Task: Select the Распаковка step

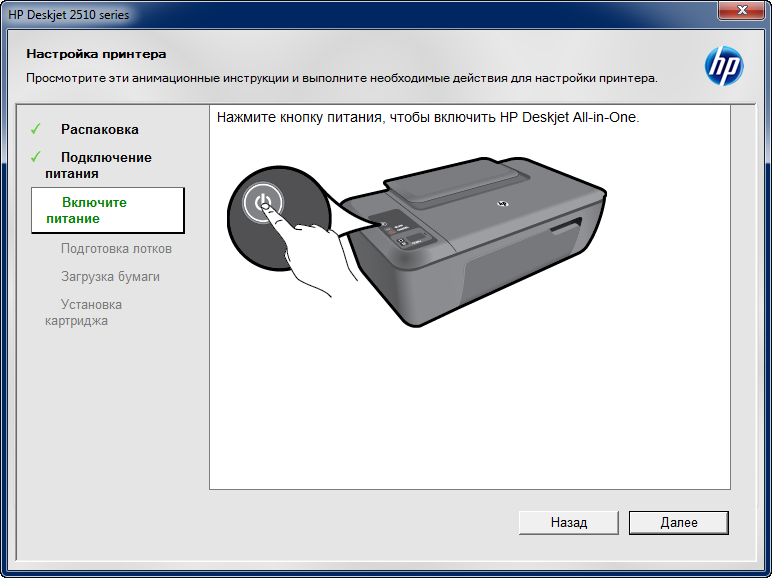Action: [99, 129]
